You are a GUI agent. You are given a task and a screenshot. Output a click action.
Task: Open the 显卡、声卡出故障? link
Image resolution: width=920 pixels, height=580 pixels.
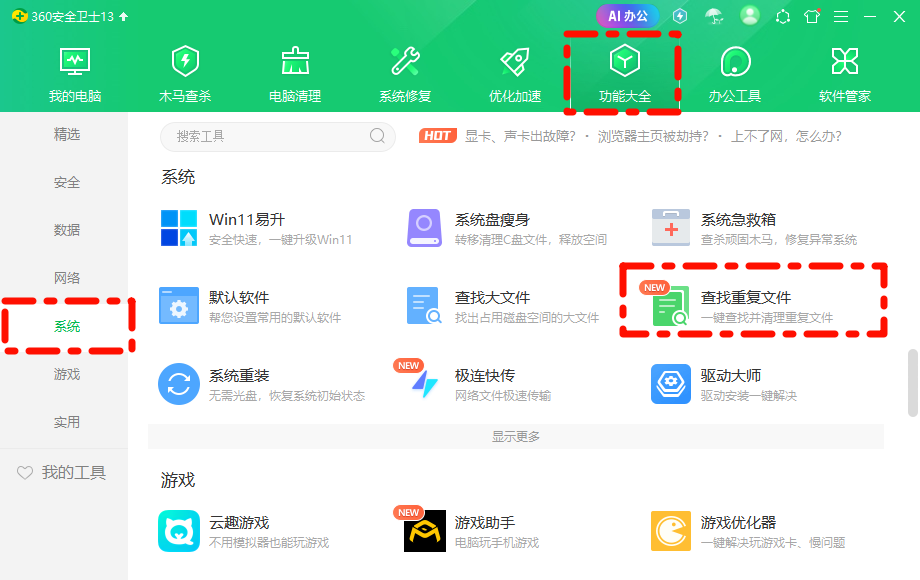tap(520, 137)
